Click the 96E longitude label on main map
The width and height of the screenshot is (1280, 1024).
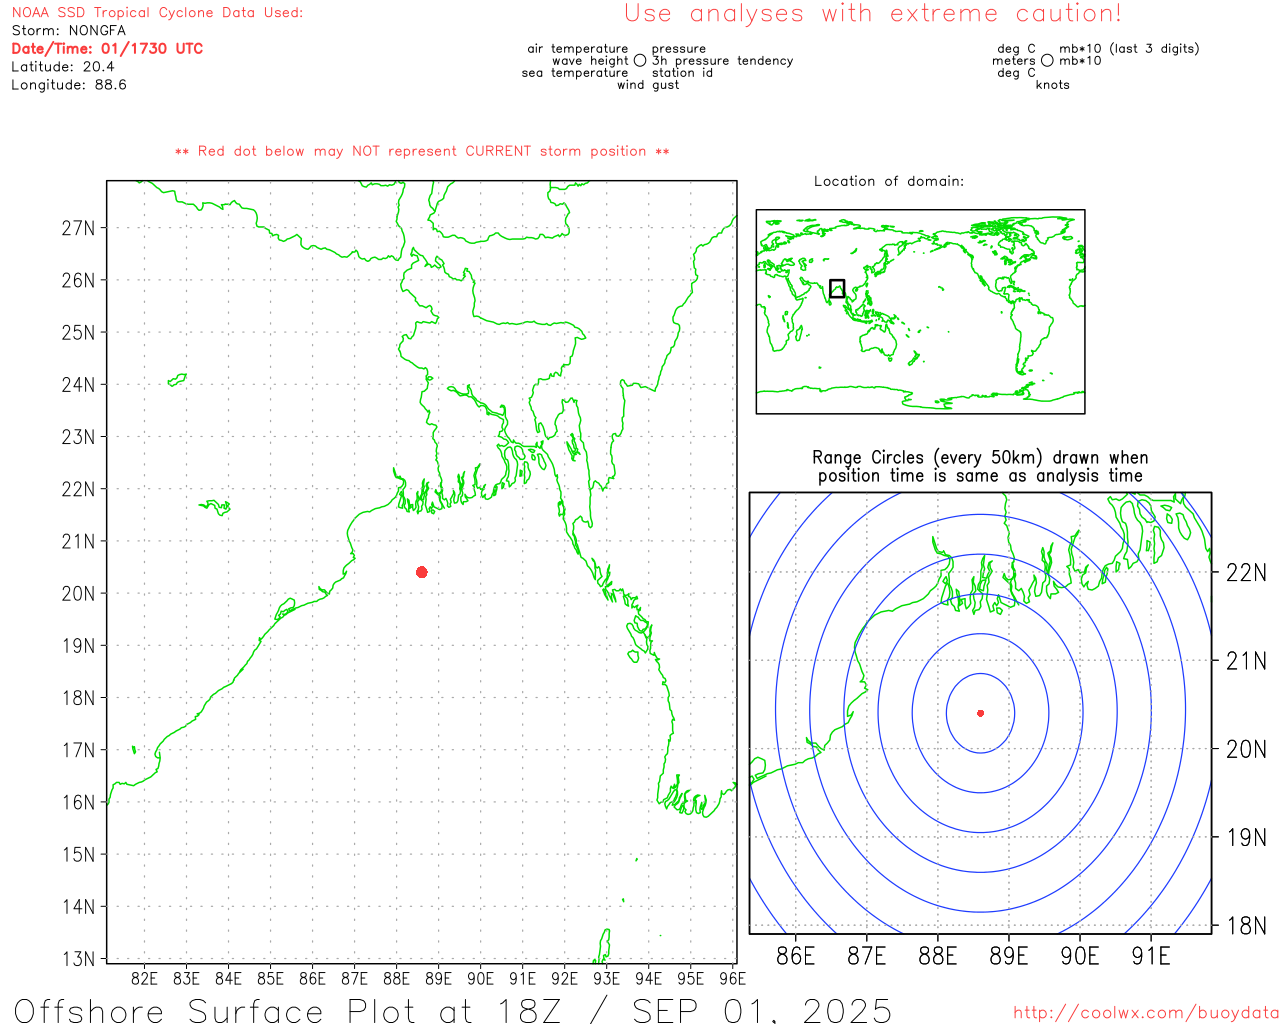pos(733,979)
